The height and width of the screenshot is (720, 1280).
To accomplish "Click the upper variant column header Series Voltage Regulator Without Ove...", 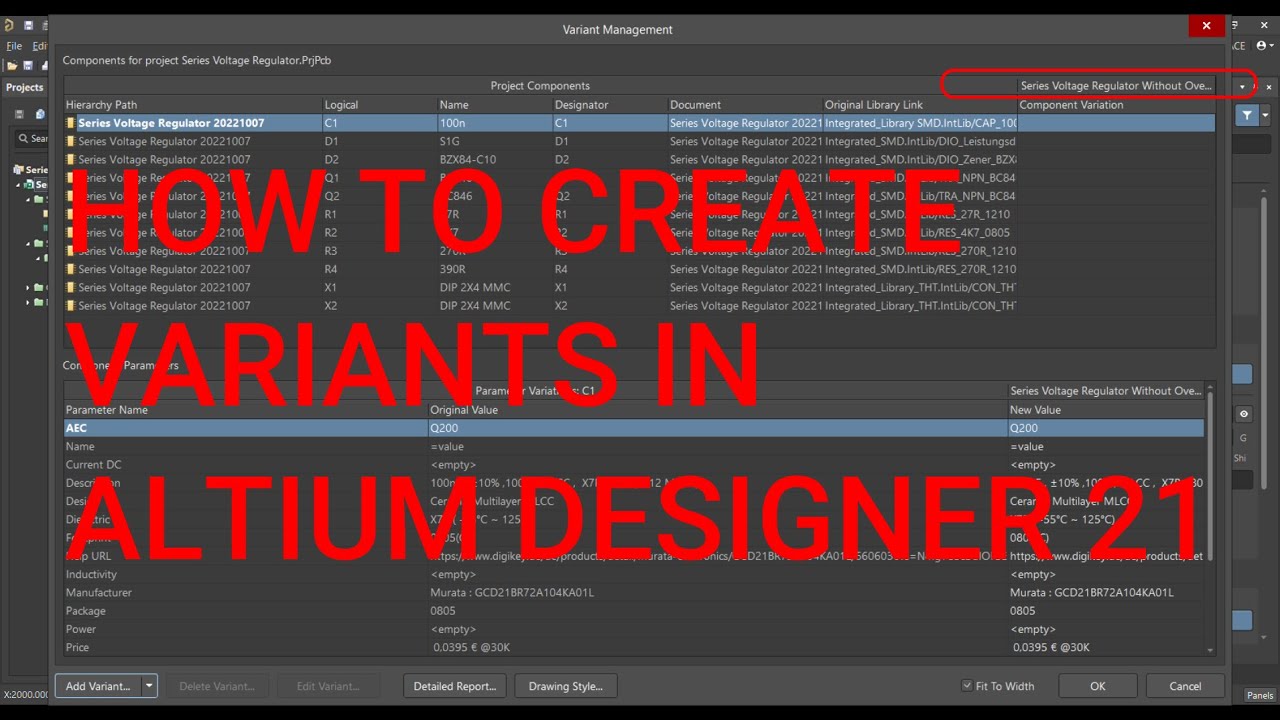I will pos(1117,86).
